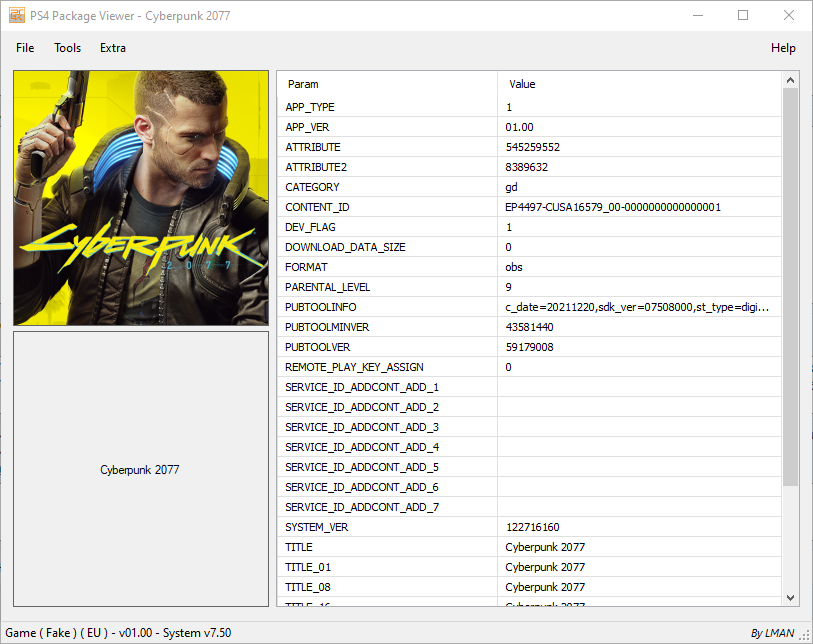Click the Param column header
Viewport: 813px width, 644px height.
303,85
